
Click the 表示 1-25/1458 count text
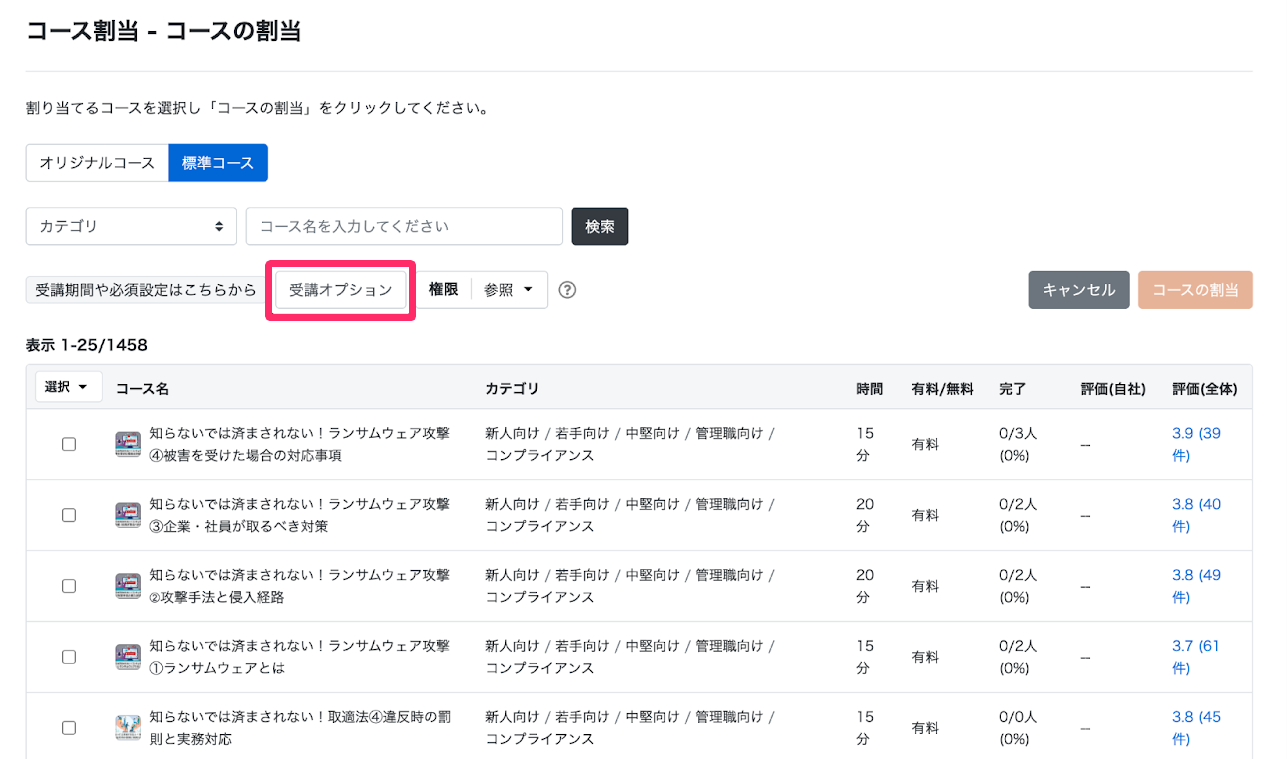tap(87, 345)
